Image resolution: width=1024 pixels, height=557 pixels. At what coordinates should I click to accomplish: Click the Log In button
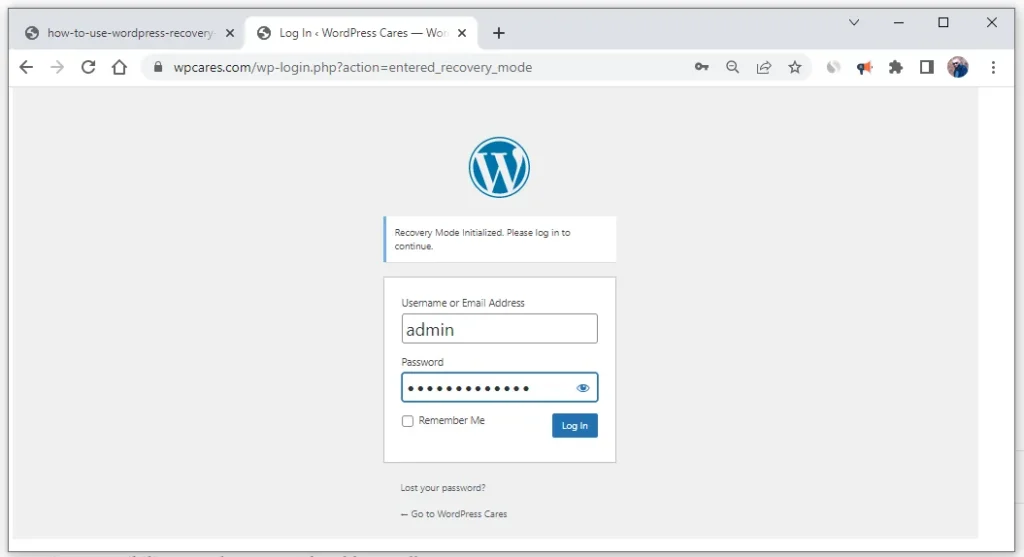575,426
